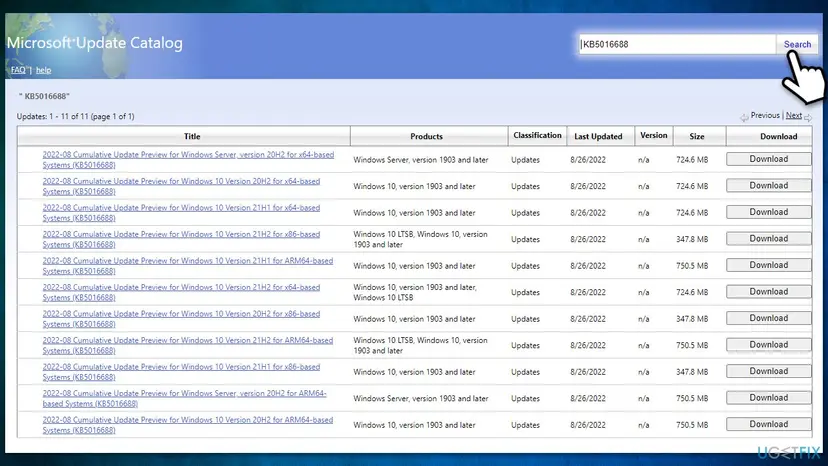Download Windows 10 21H2 ARM64 update
Image resolution: width=828 pixels, height=466 pixels.
click(x=768, y=344)
